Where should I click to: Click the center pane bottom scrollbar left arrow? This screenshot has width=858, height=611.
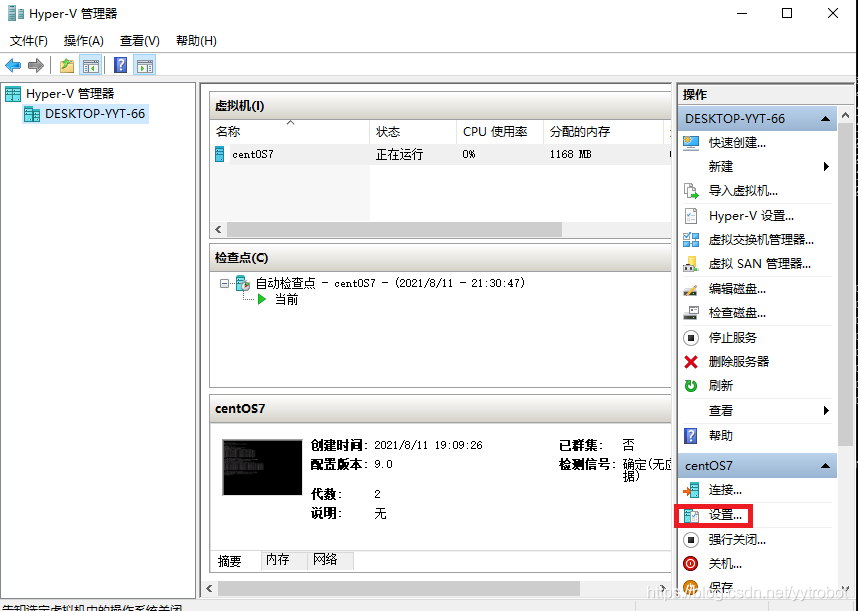click(x=209, y=589)
